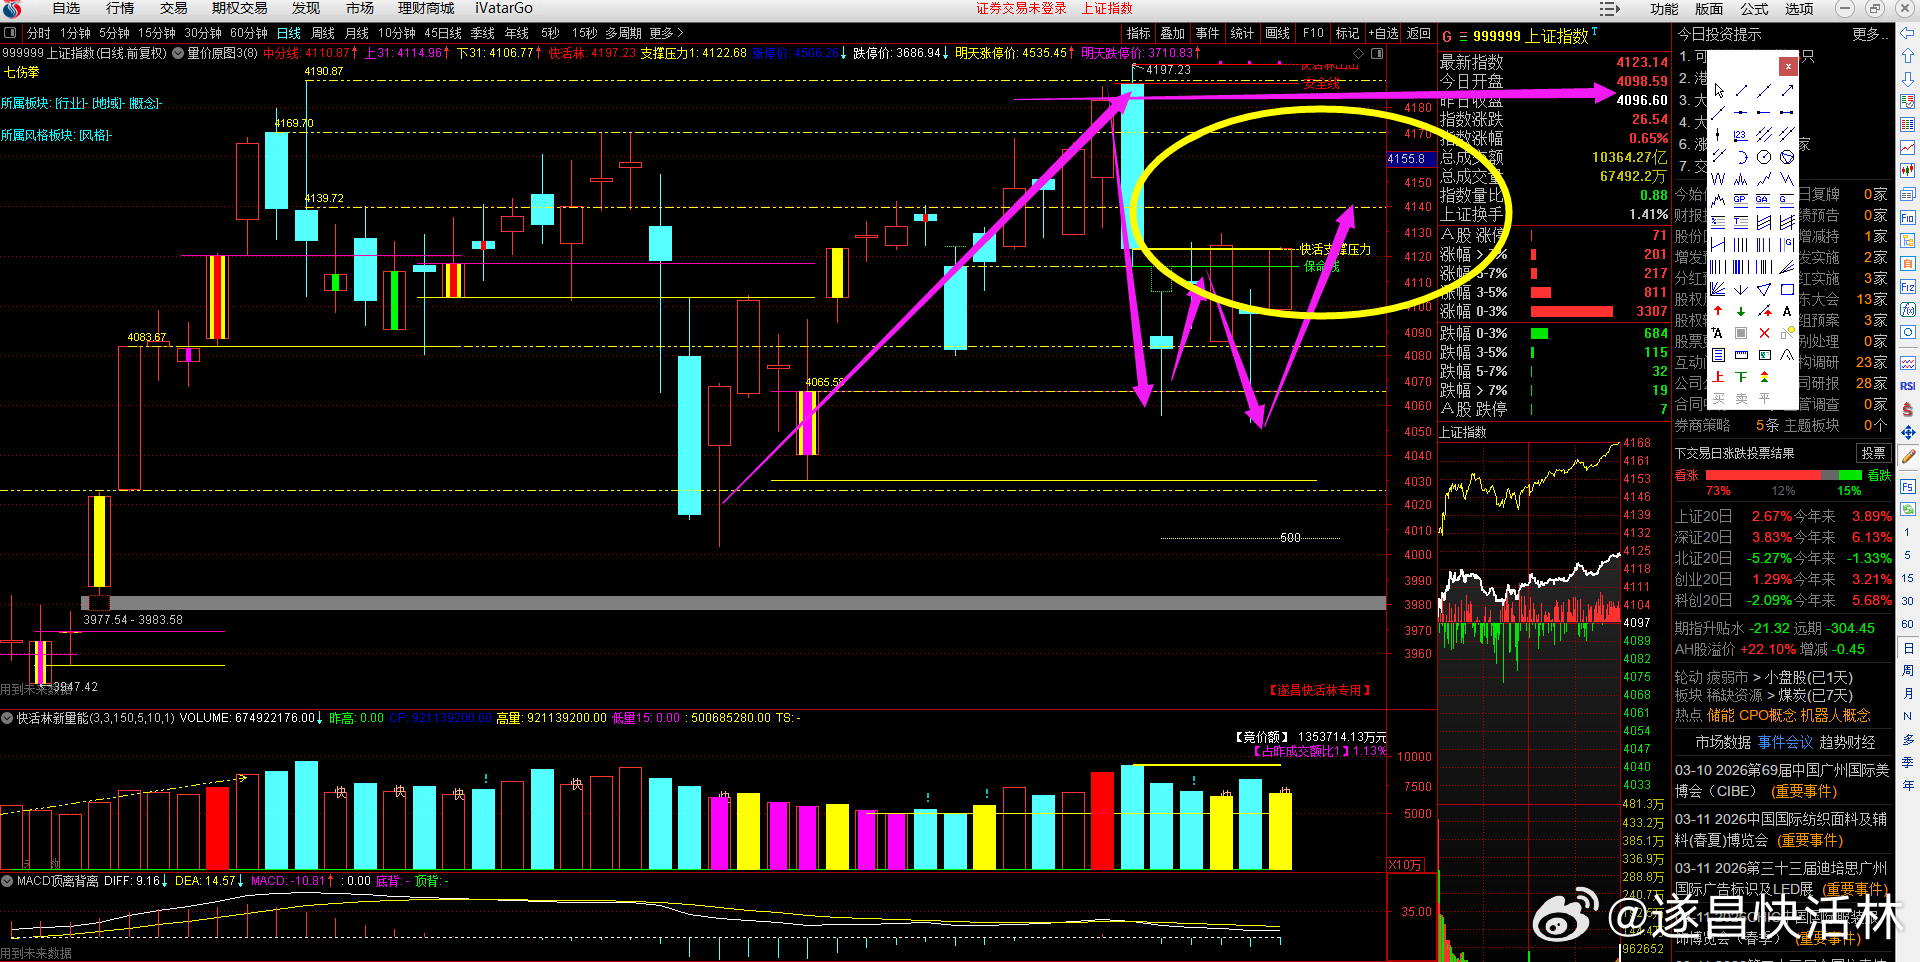1920x962 pixels.
Task: Select the circle drawing tool
Action: [1764, 157]
